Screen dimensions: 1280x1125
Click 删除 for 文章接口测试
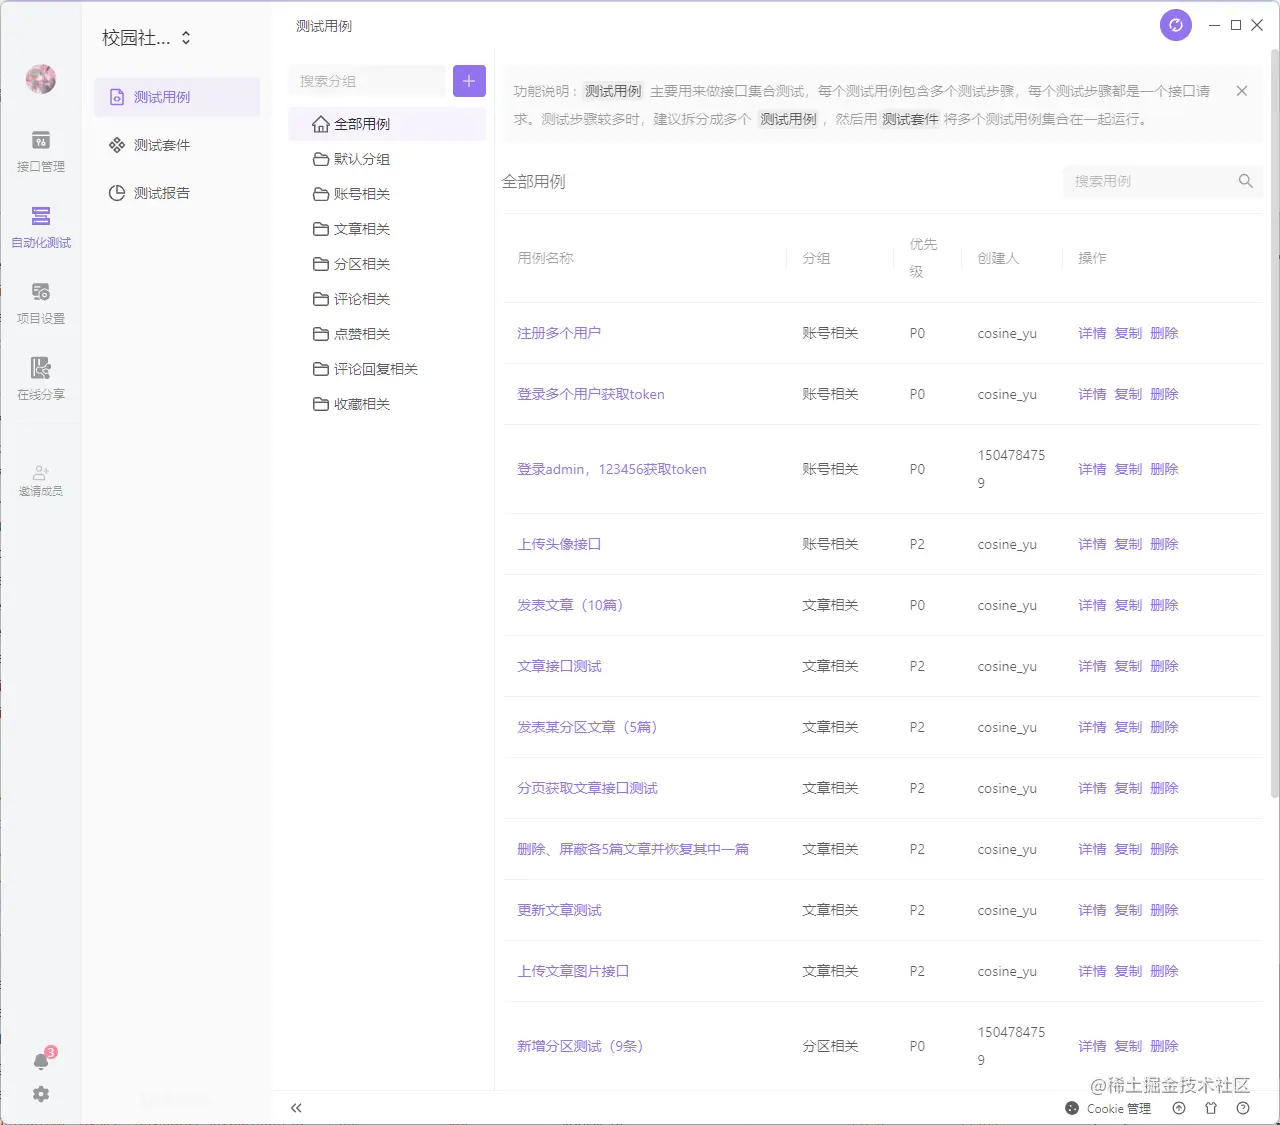tap(1164, 666)
